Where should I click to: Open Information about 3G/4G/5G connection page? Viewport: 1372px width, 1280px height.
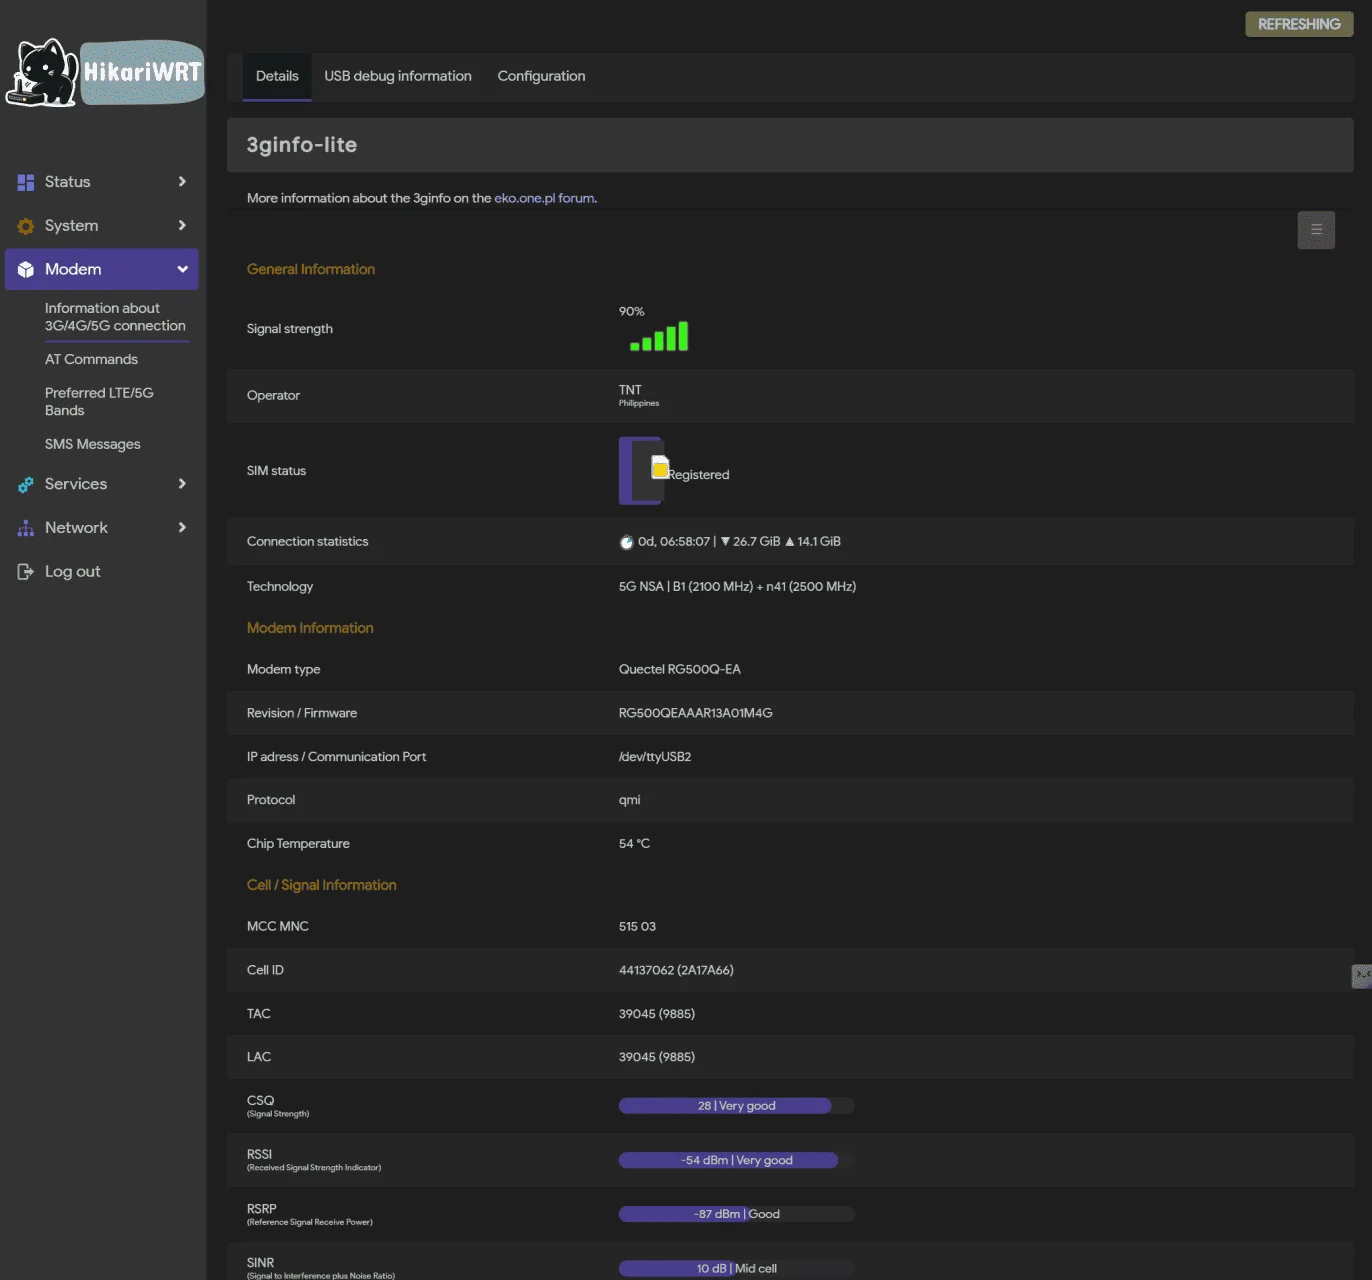tap(115, 317)
